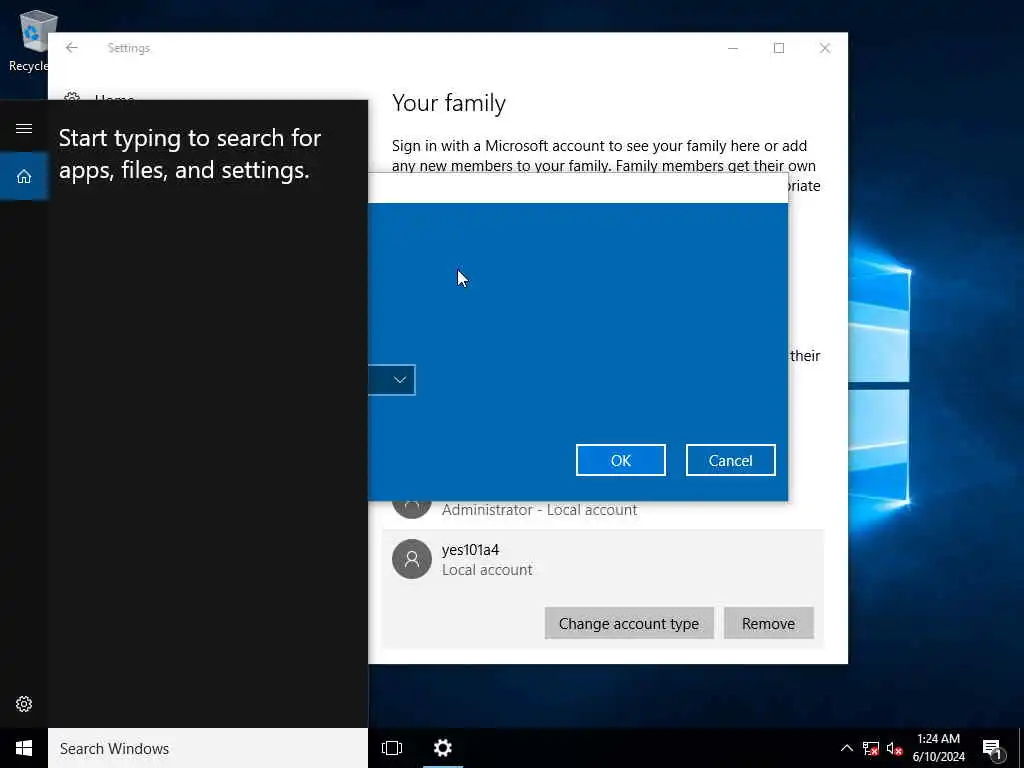Select the Home icon in Start sidebar

tap(24, 176)
